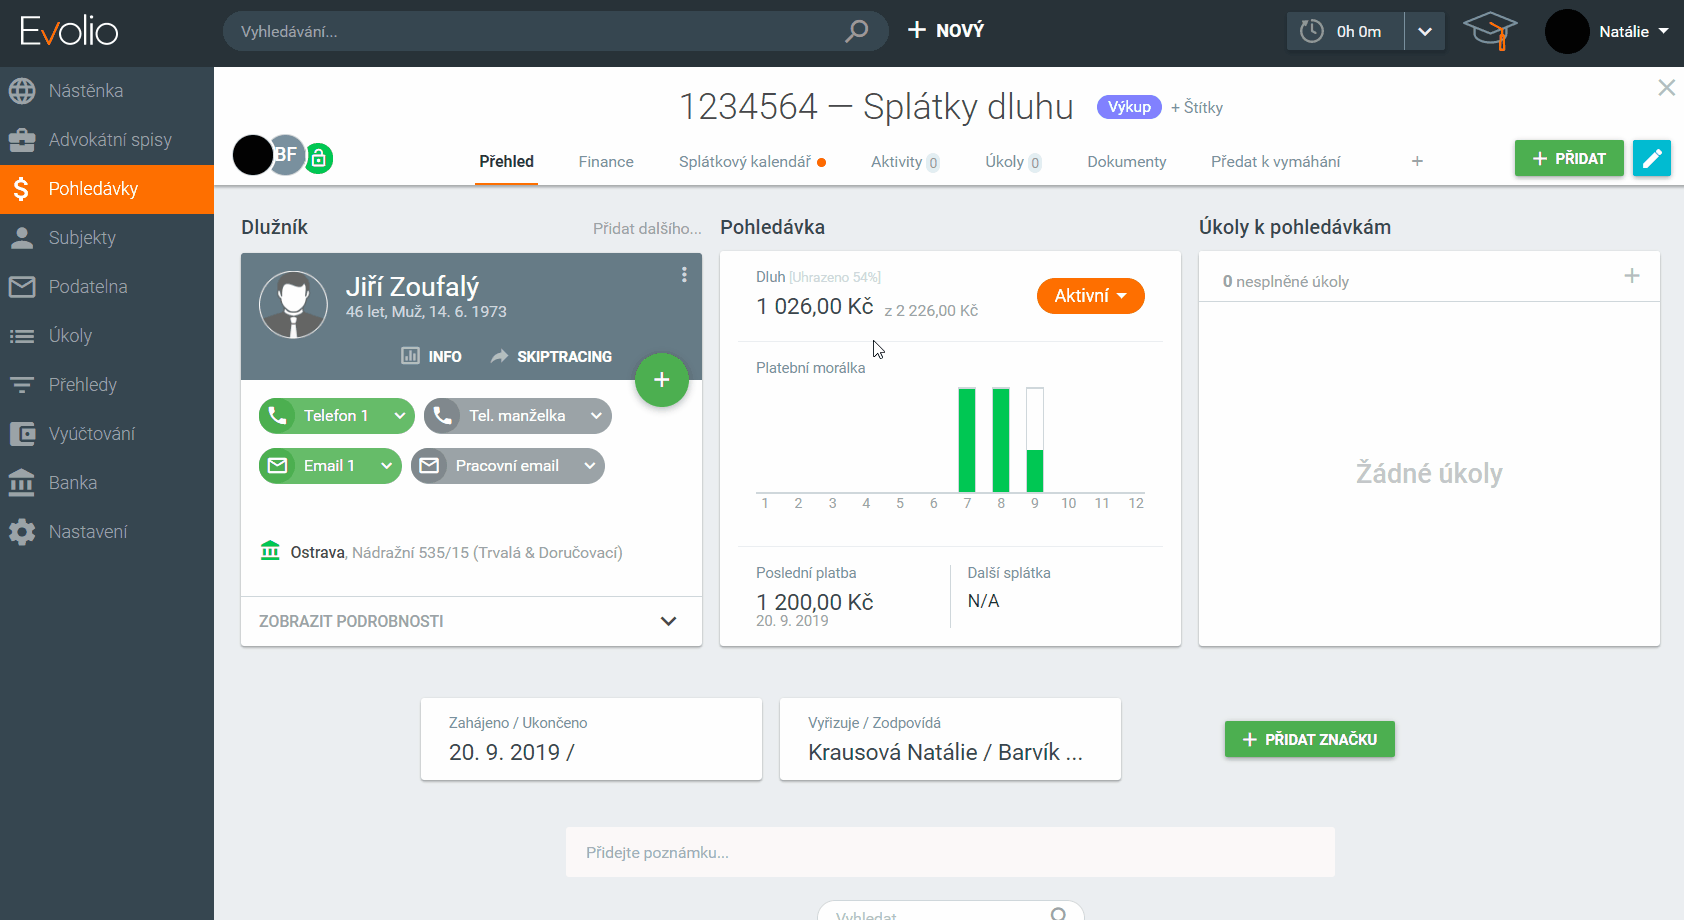Expand the Aktivní status dropdown
Image resolution: width=1684 pixels, height=920 pixels.
tap(1090, 296)
